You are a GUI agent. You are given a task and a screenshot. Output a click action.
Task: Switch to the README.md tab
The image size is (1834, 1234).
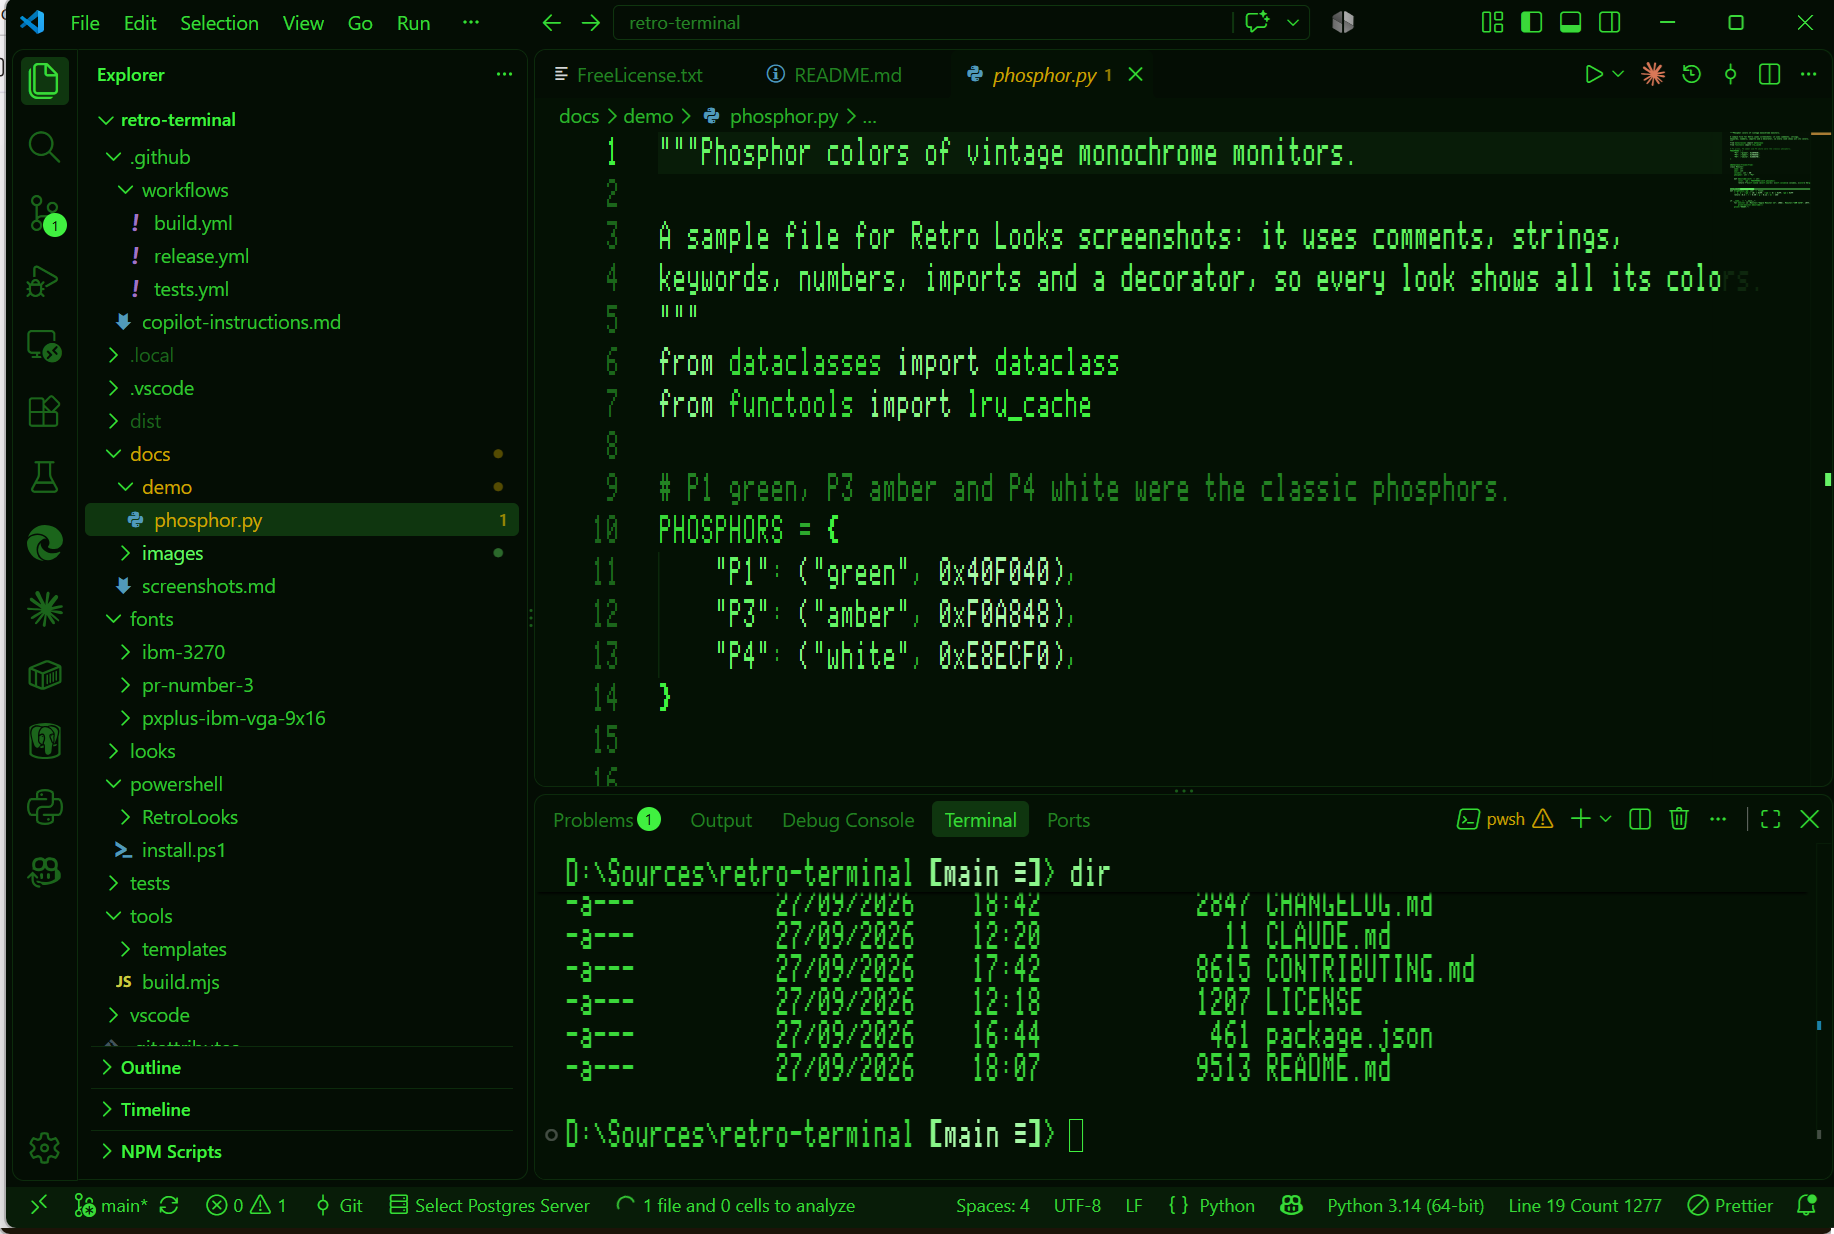pos(834,75)
